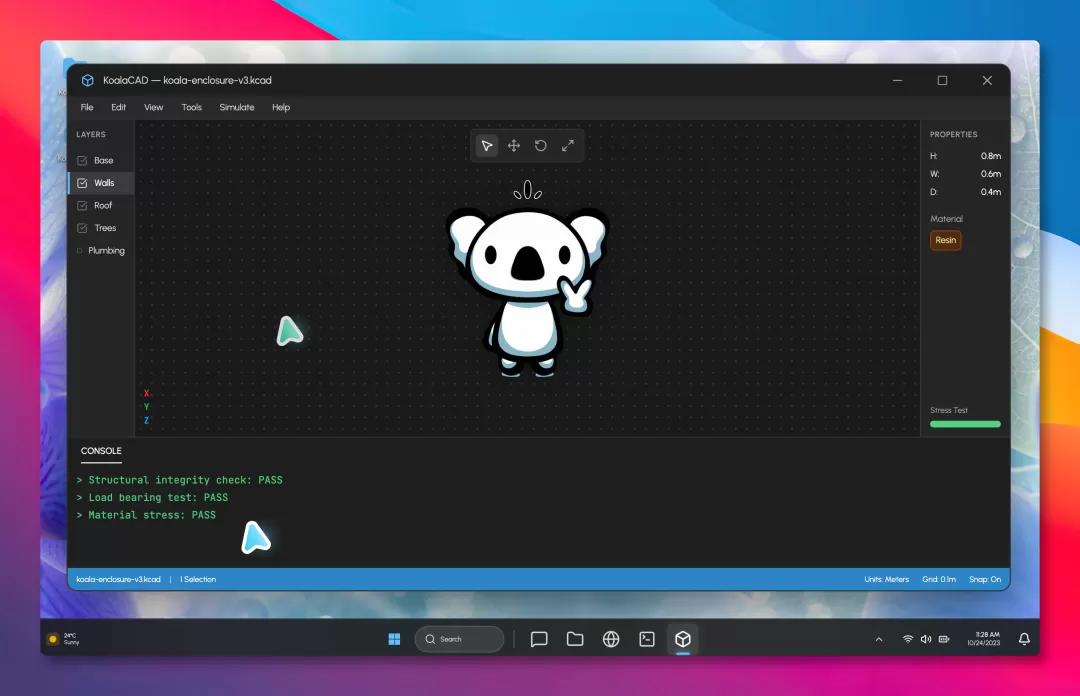Open the File menu
This screenshot has height=696, width=1080.
coord(87,108)
